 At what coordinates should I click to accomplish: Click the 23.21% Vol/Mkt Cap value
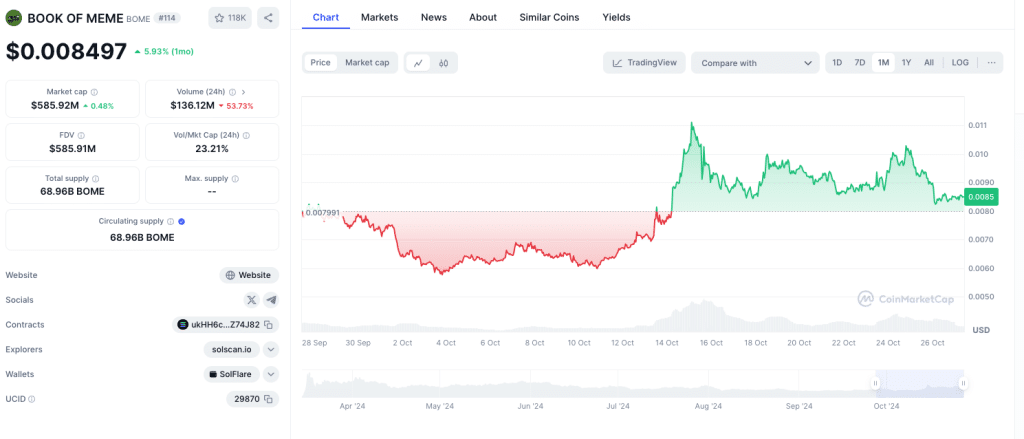(212, 148)
